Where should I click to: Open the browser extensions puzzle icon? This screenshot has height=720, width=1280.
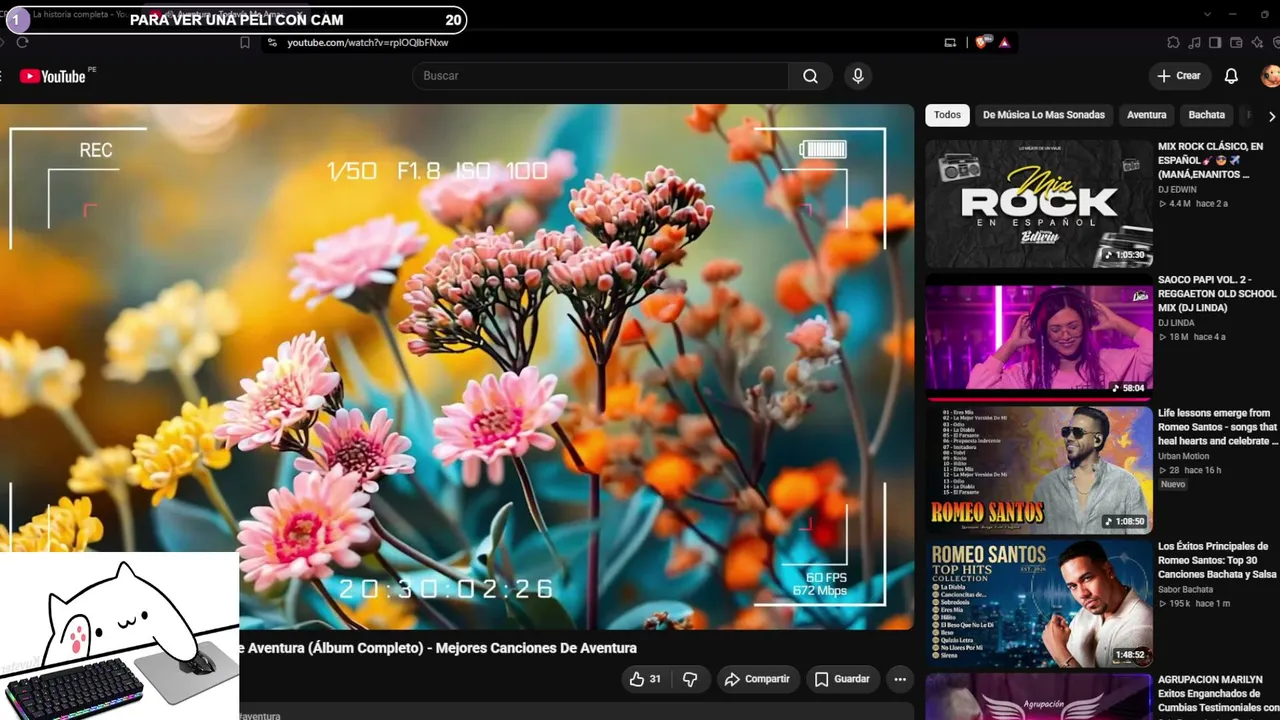pos(1173,42)
